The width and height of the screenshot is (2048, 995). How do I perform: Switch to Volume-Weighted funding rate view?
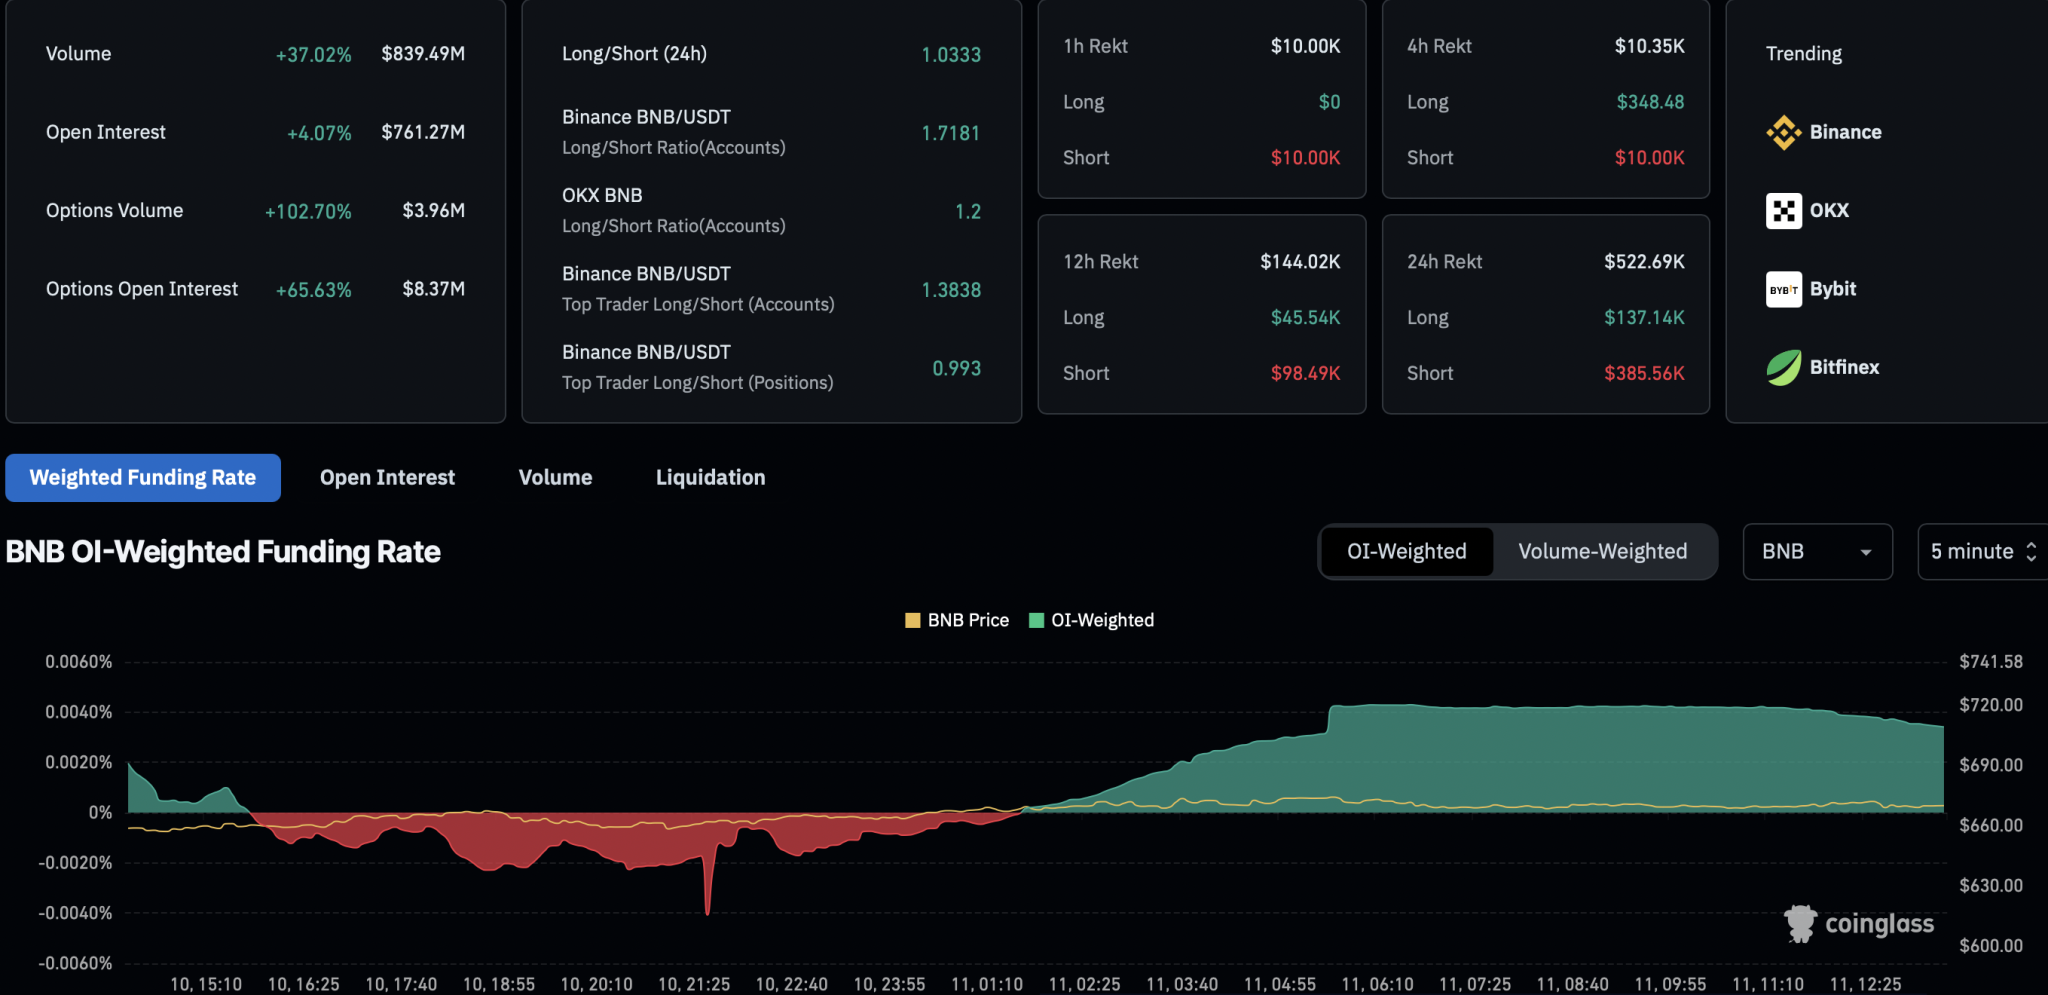coord(1602,551)
